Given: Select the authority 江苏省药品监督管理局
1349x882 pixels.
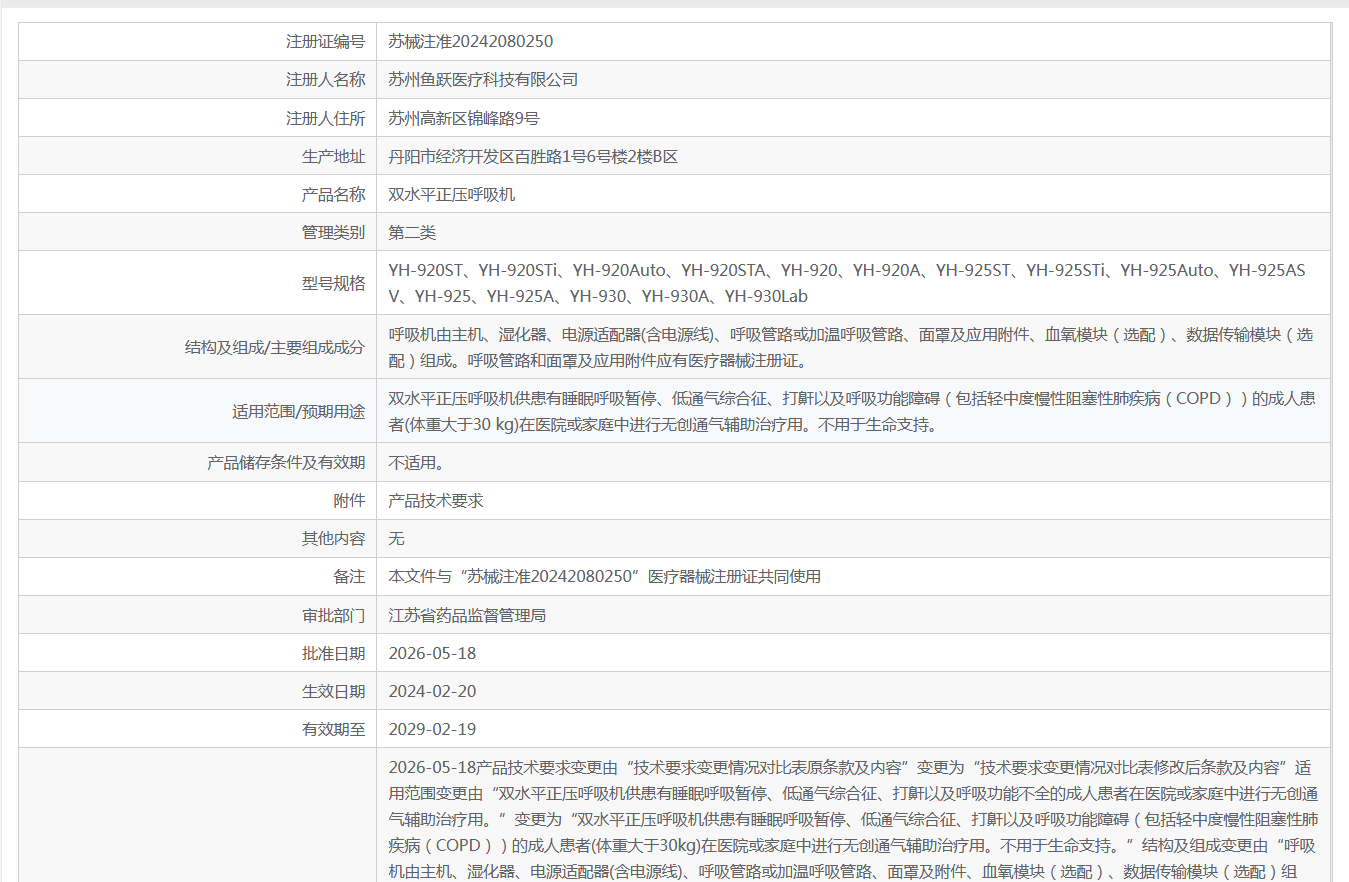Looking at the screenshot, I should pos(467,615).
